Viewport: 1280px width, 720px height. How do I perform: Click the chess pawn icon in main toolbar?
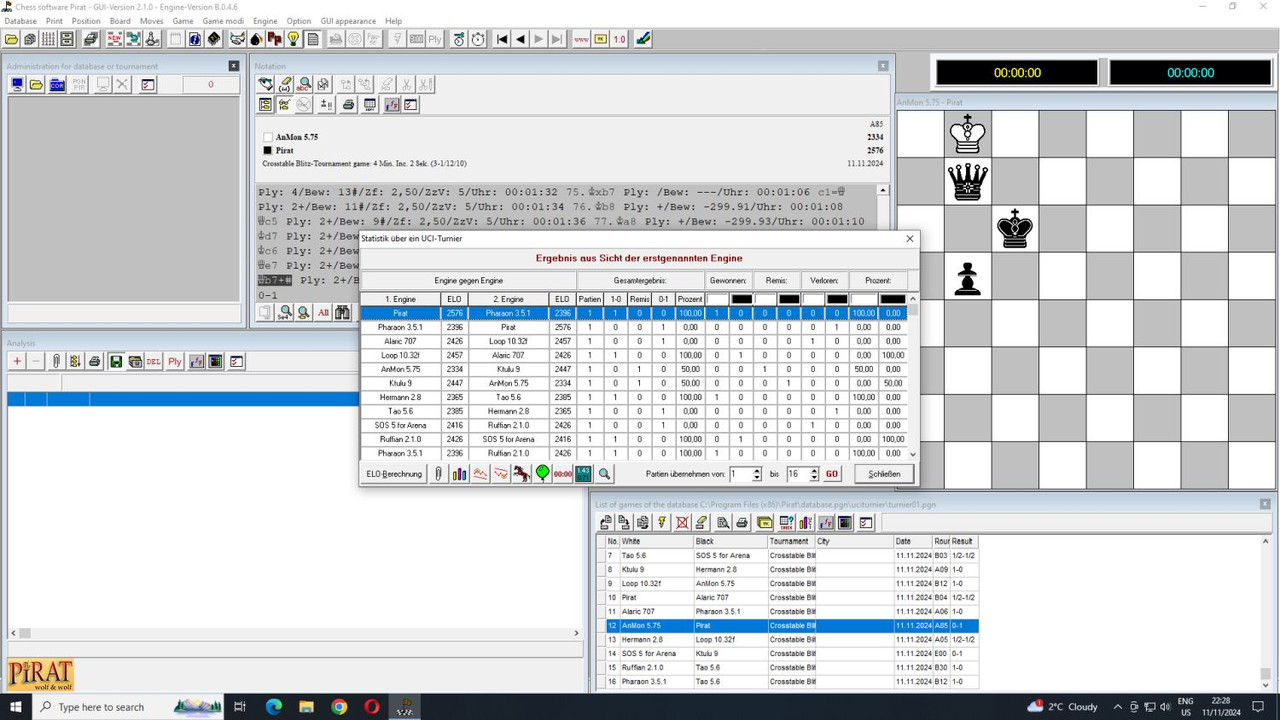point(152,39)
